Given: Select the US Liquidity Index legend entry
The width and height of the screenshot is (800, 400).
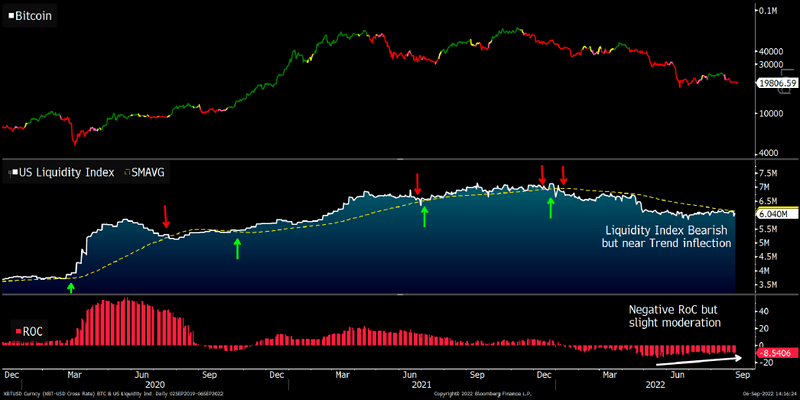Looking at the screenshot, I should click(x=62, y=172).
